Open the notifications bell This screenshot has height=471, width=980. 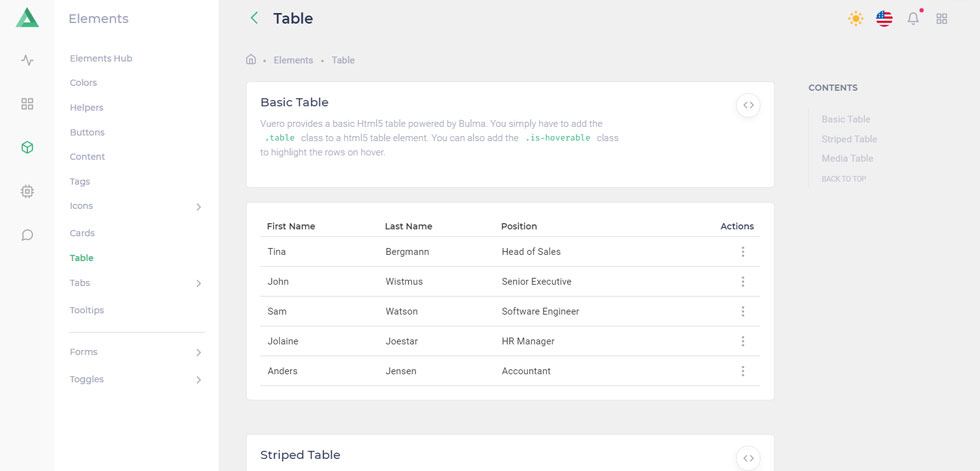[913, 19]
